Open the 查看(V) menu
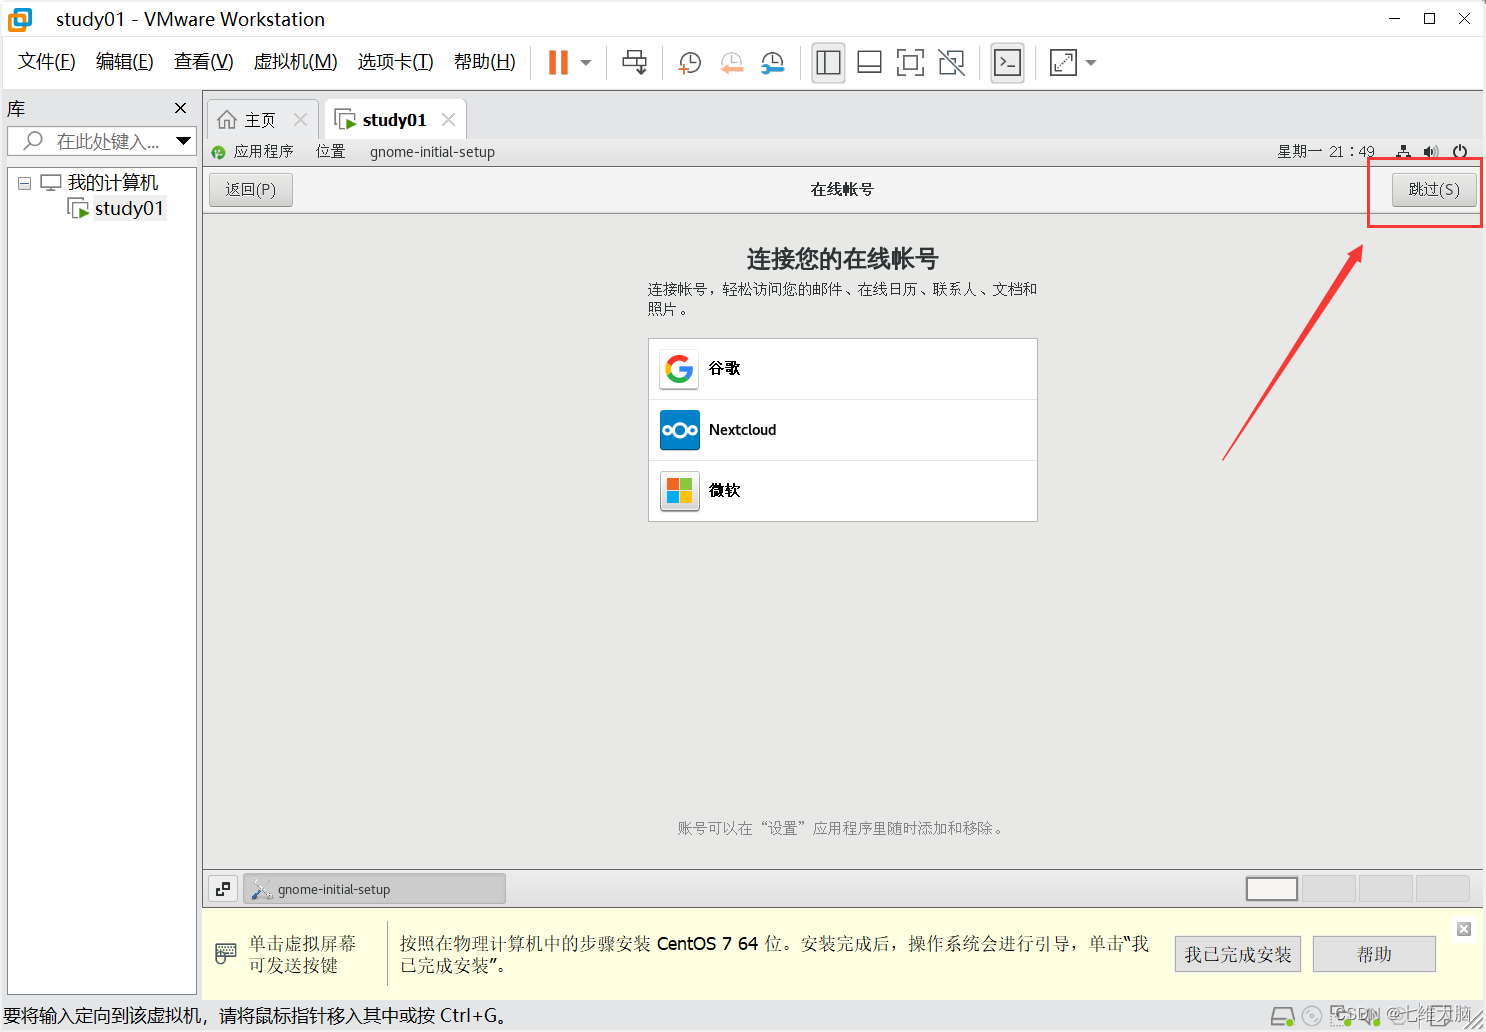This screenshot has width=1486, height=1032. pyautogui.click(x=204, y=62)
